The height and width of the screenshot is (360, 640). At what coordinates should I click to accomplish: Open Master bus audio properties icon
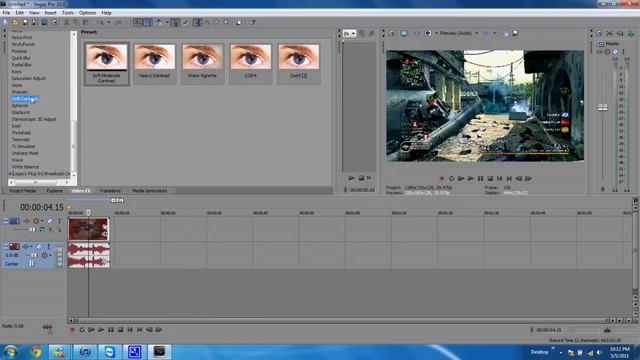click(x=599, y=33)
